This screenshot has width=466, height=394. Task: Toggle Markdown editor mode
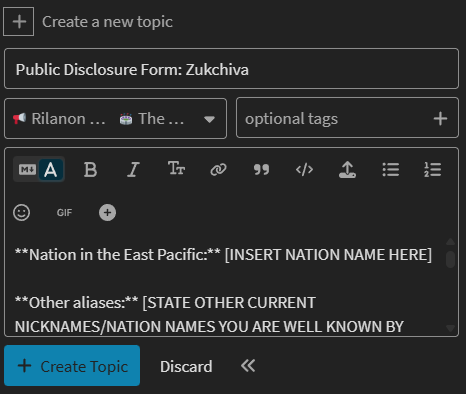(27, 170)
